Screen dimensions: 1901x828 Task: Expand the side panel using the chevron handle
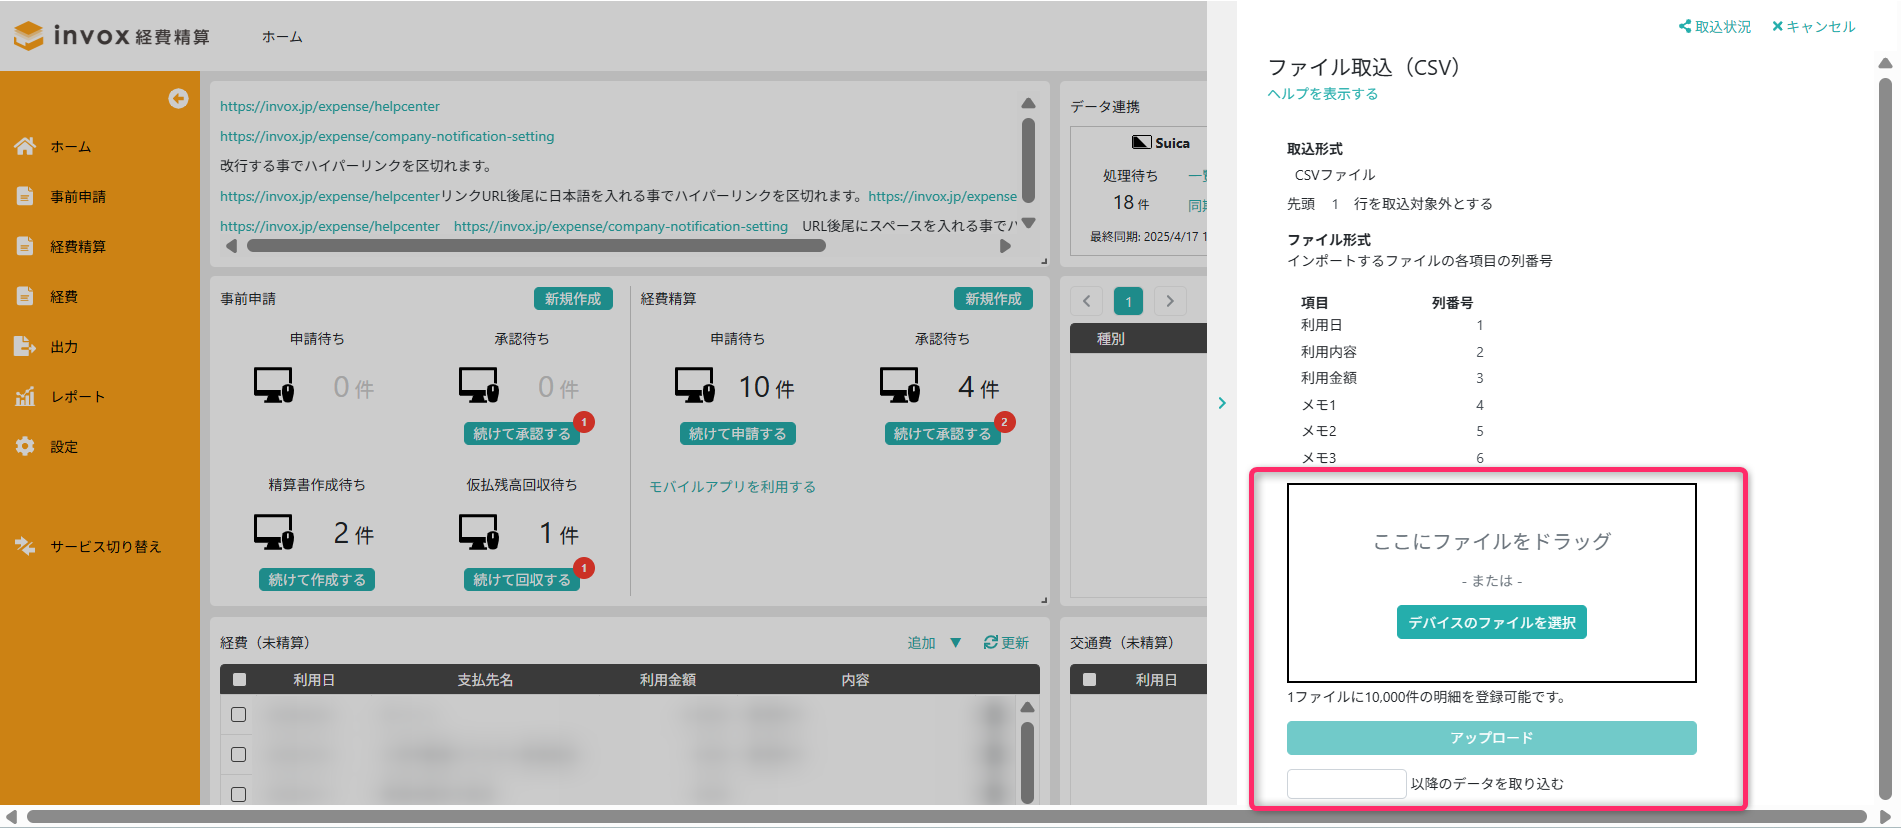[1222, 403]
